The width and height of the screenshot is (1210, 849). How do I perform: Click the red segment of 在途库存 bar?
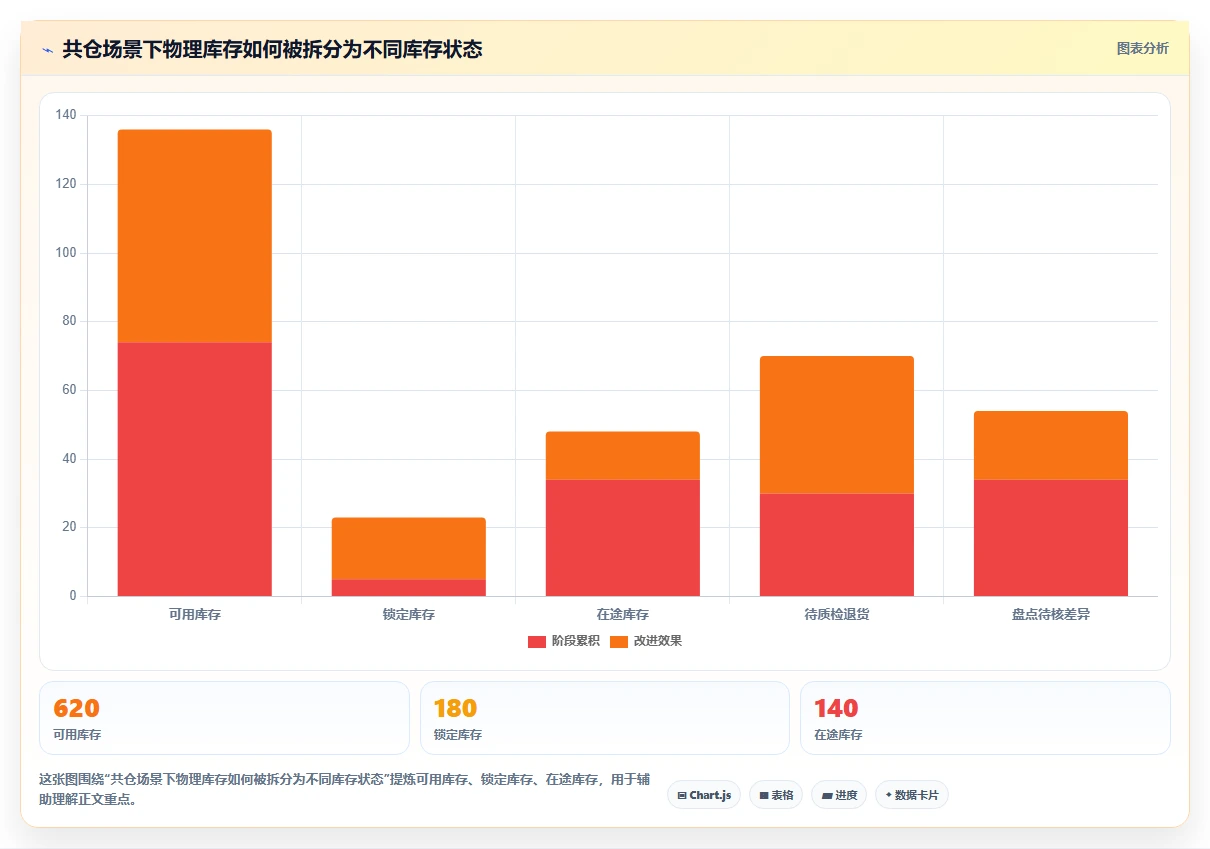tap(623, 538)
